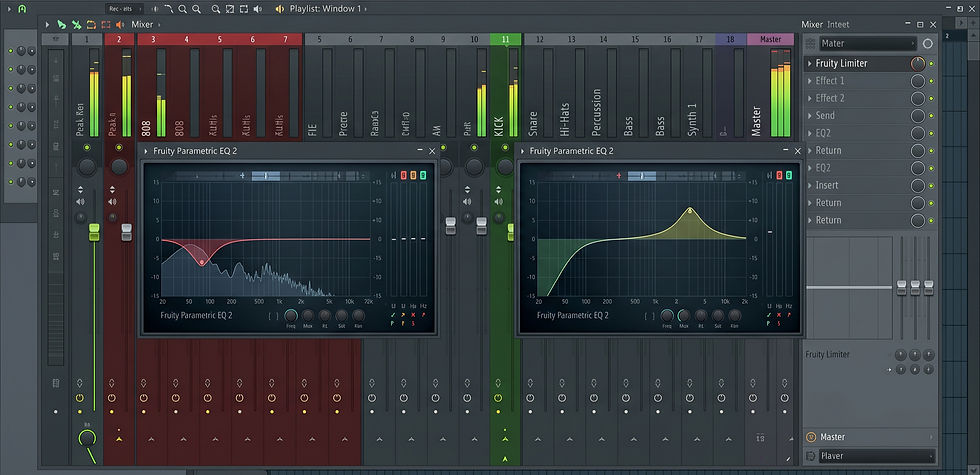
Task: Open the Mater preset dropdown
Action: [868, 44]
